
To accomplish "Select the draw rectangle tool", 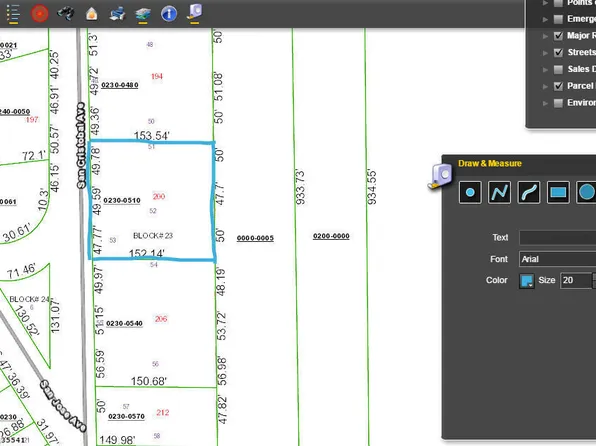I will pyautogui.click(x=558, y=192).
